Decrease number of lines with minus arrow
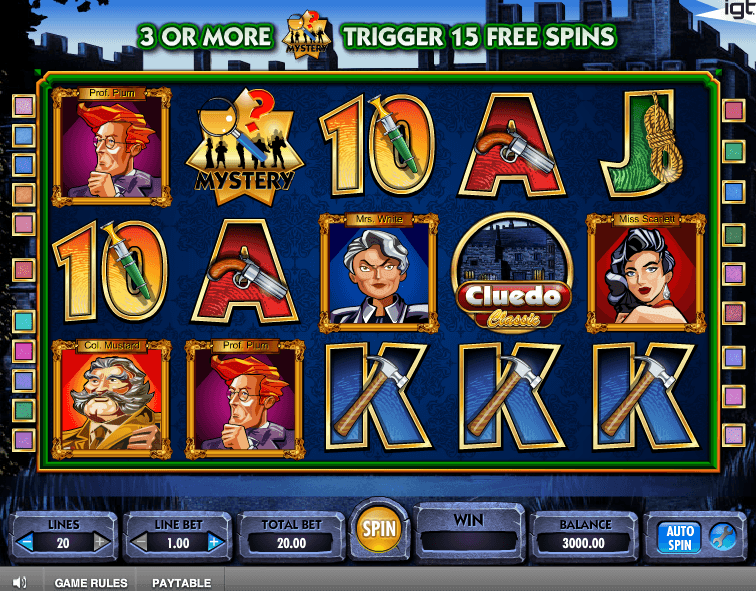This screenshot has width=756, height=591. coord(26,542)
